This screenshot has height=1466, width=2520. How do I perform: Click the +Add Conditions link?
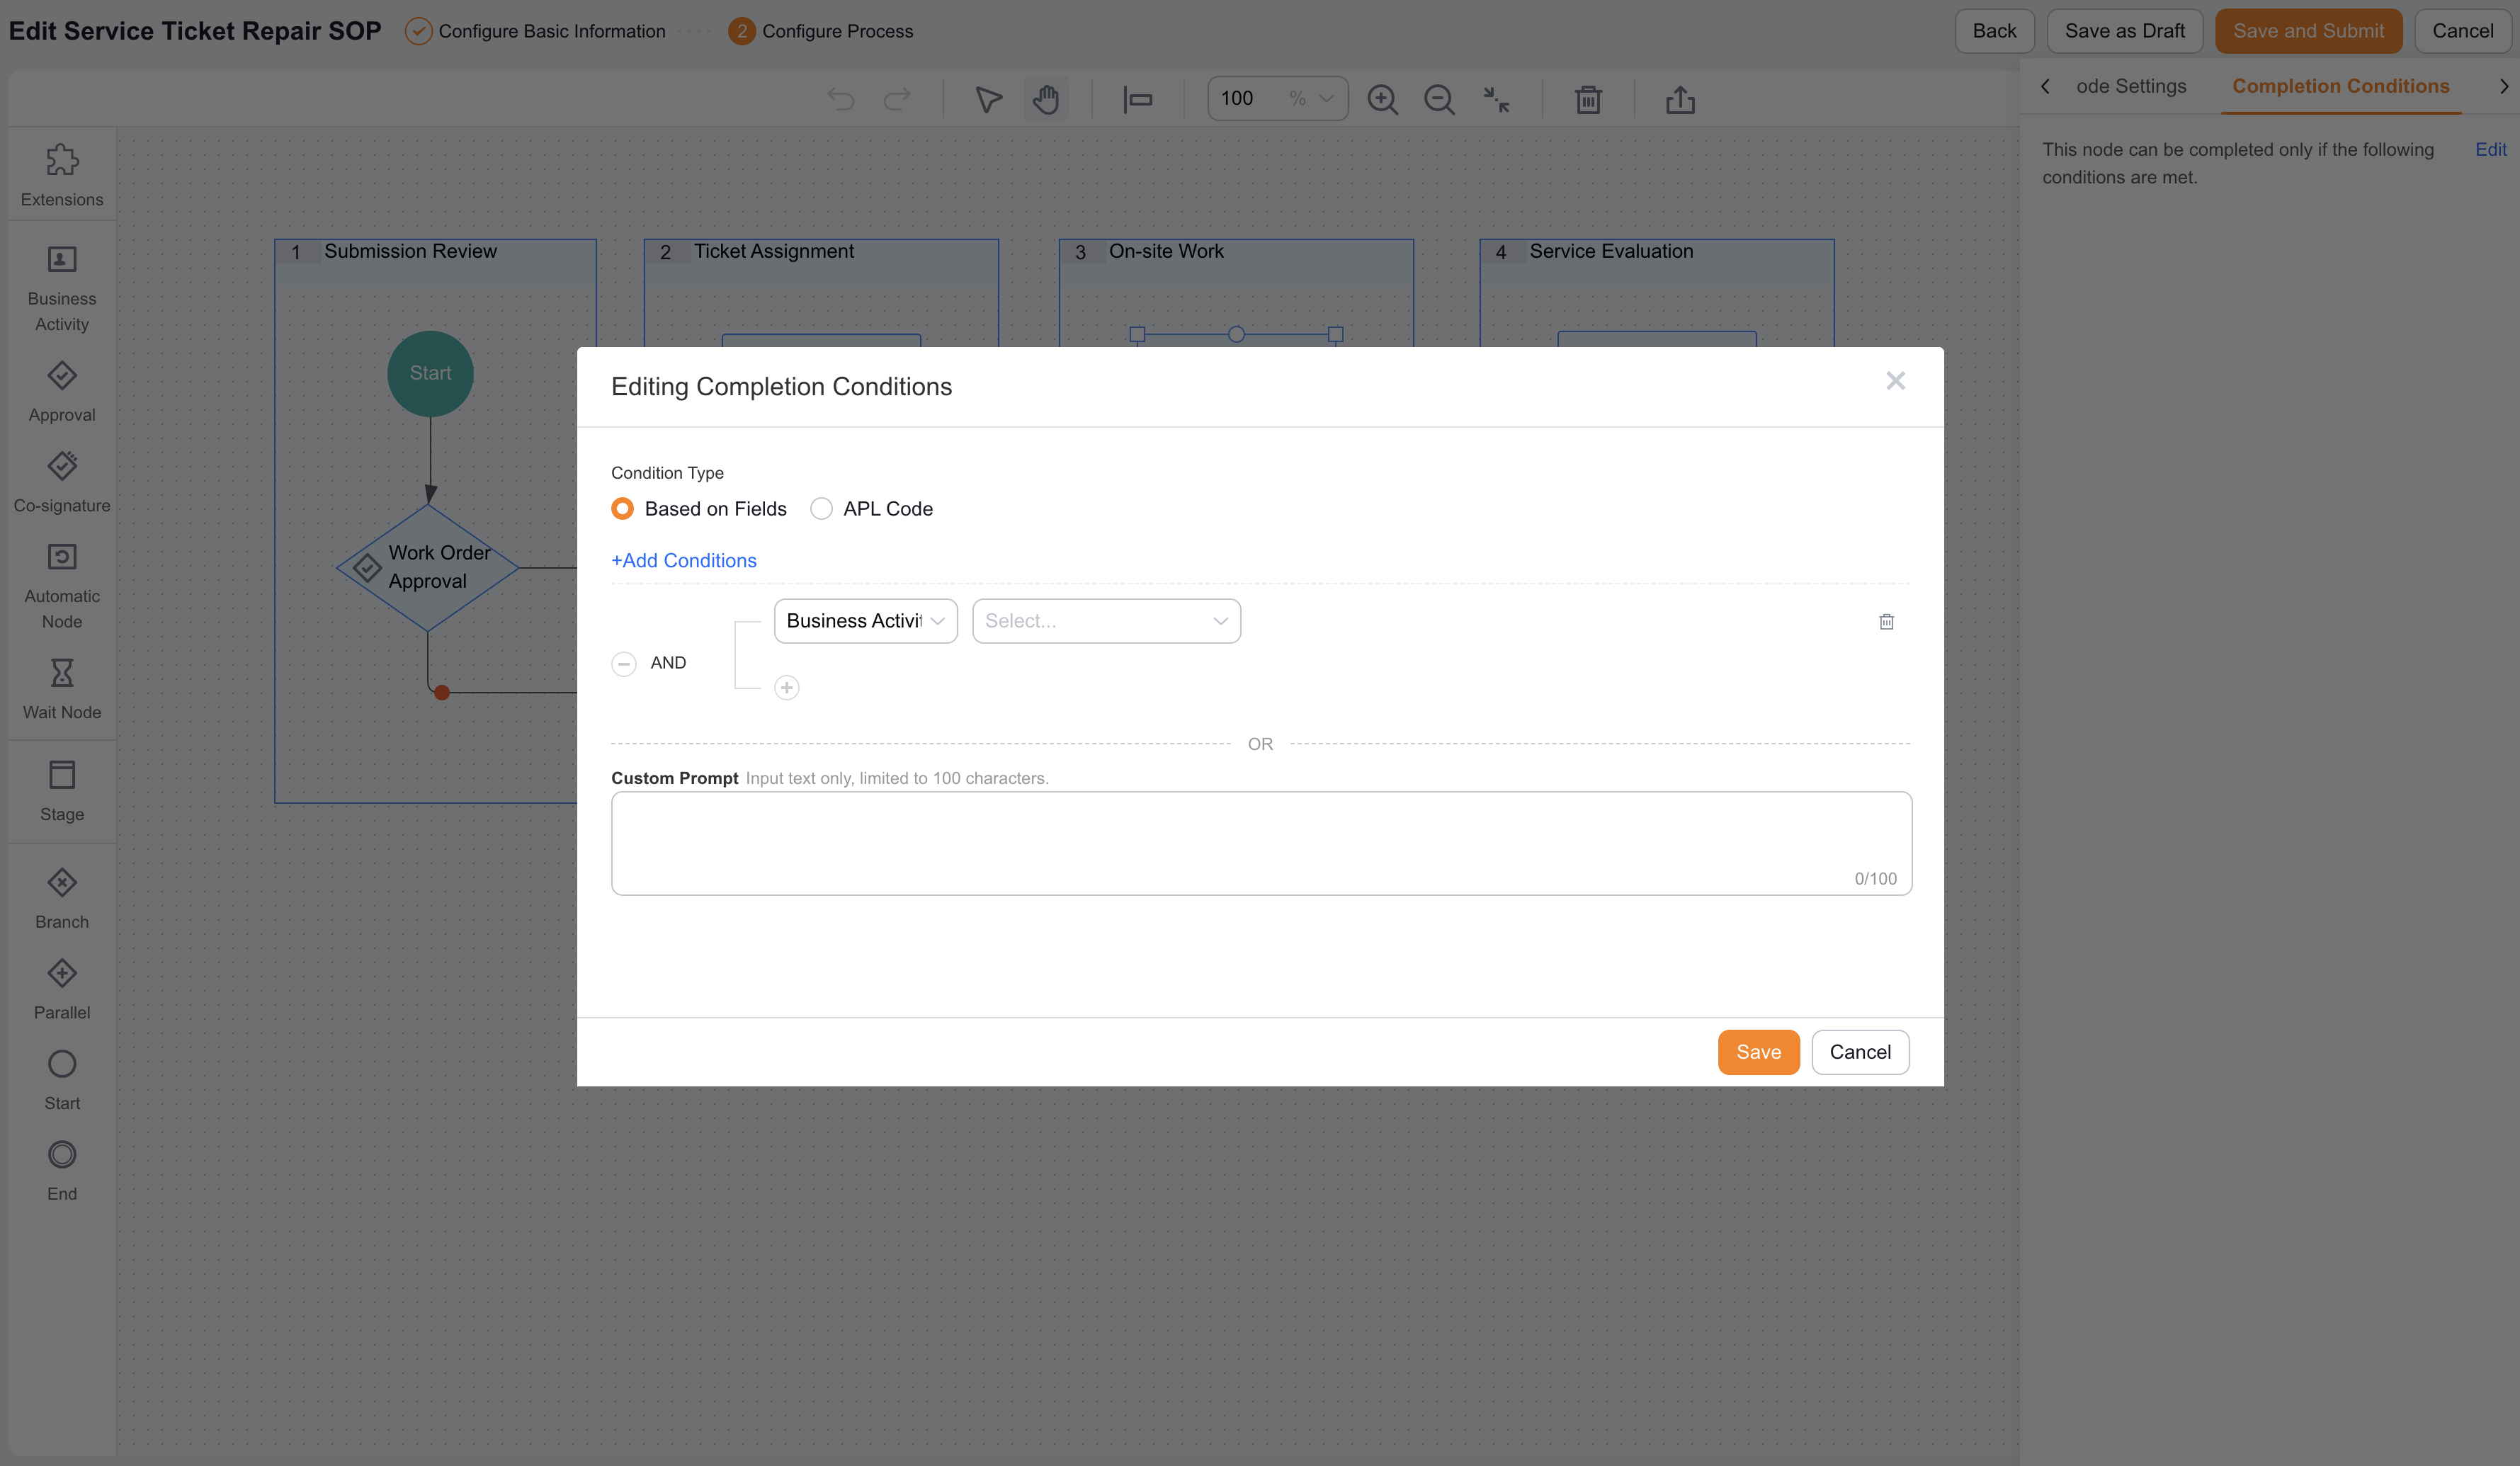click(x=684, y=561)
